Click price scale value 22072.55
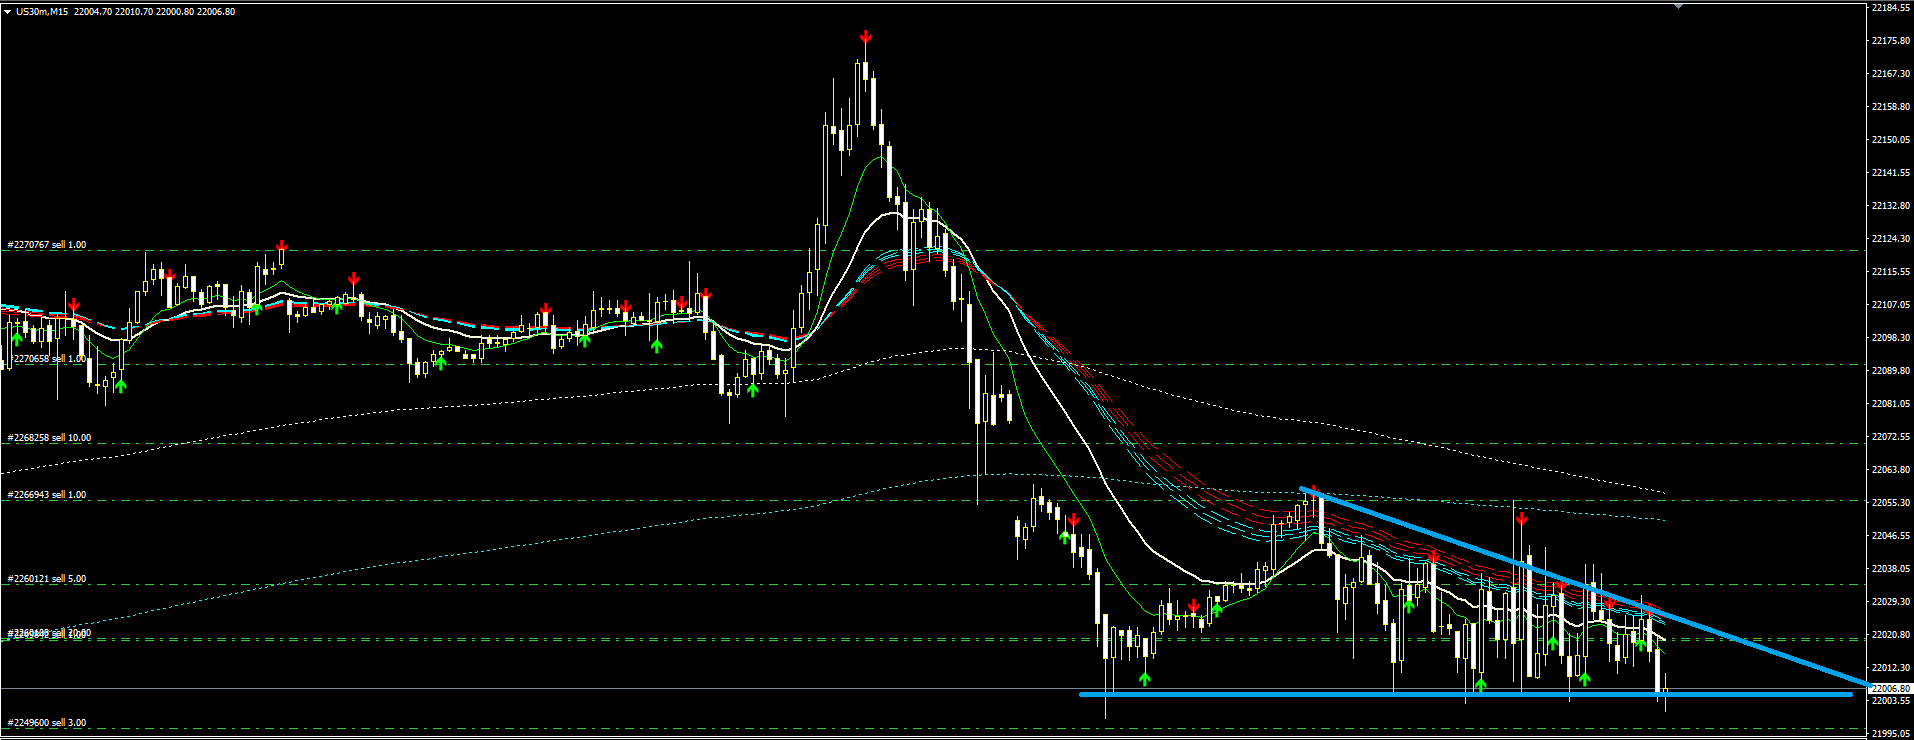The width and height of the screenshot is (1914, 740). [x=1891, y=437]
